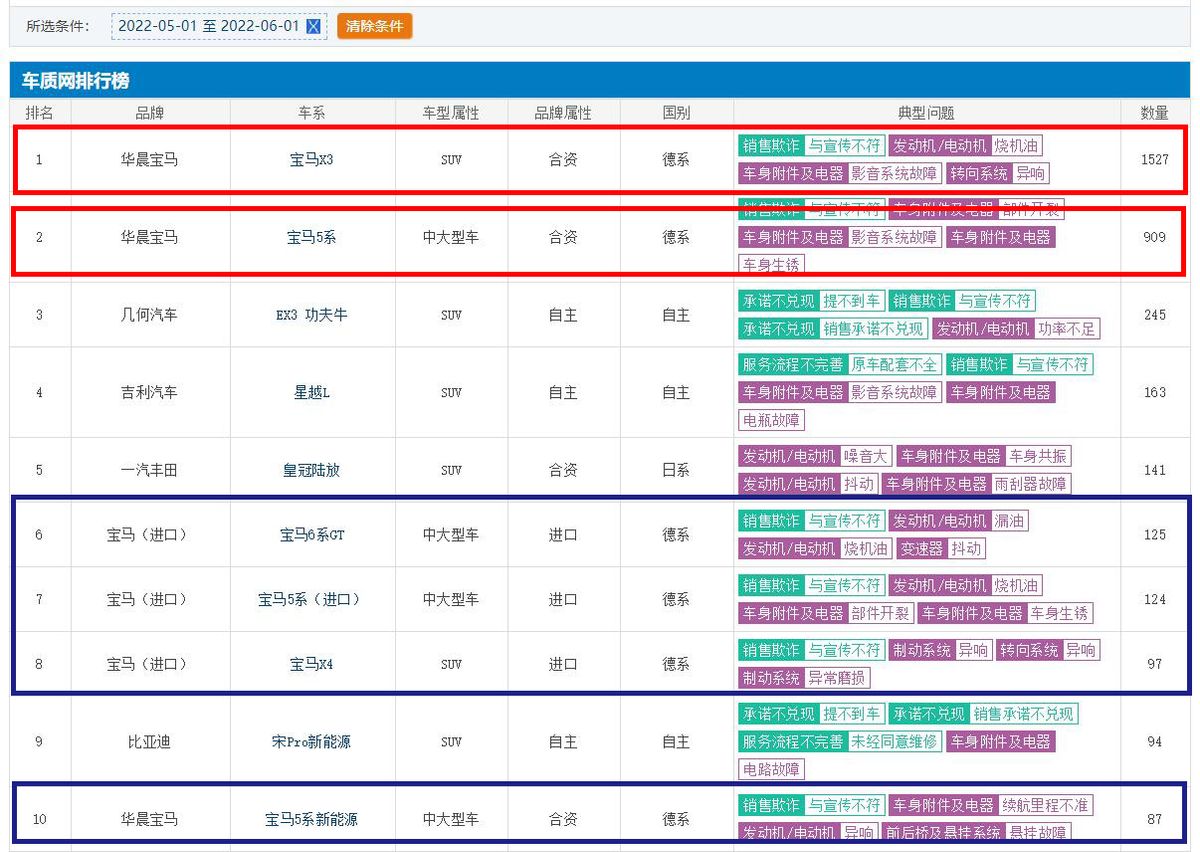This screenshot has height=852, width=1200.
Task: Click the 宝马6系GT series link
Action: [311, 535]
